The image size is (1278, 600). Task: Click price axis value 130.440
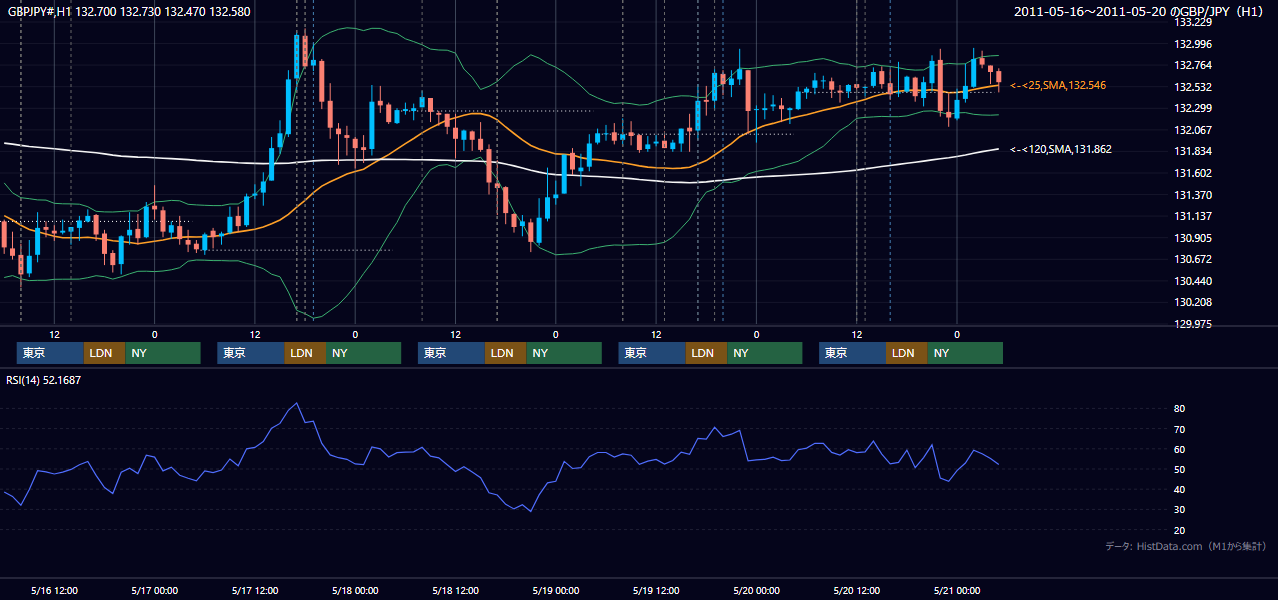coord(1192,281)
